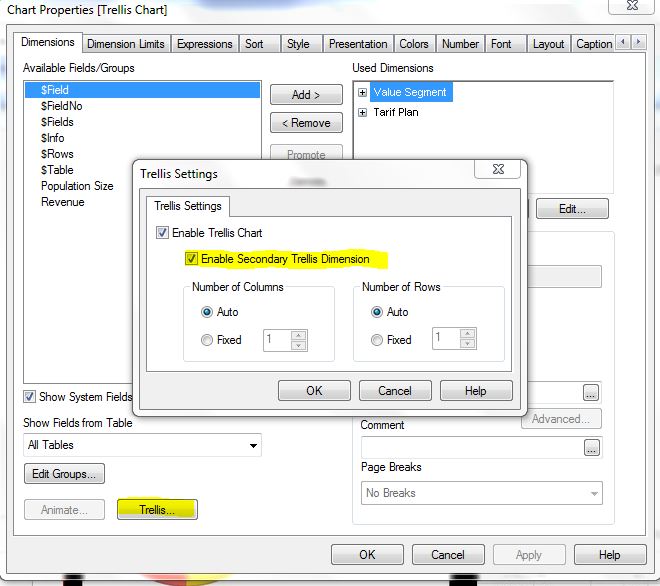
Task: Click Cancel in Chart Properties
Action: [x=448, y=555]
